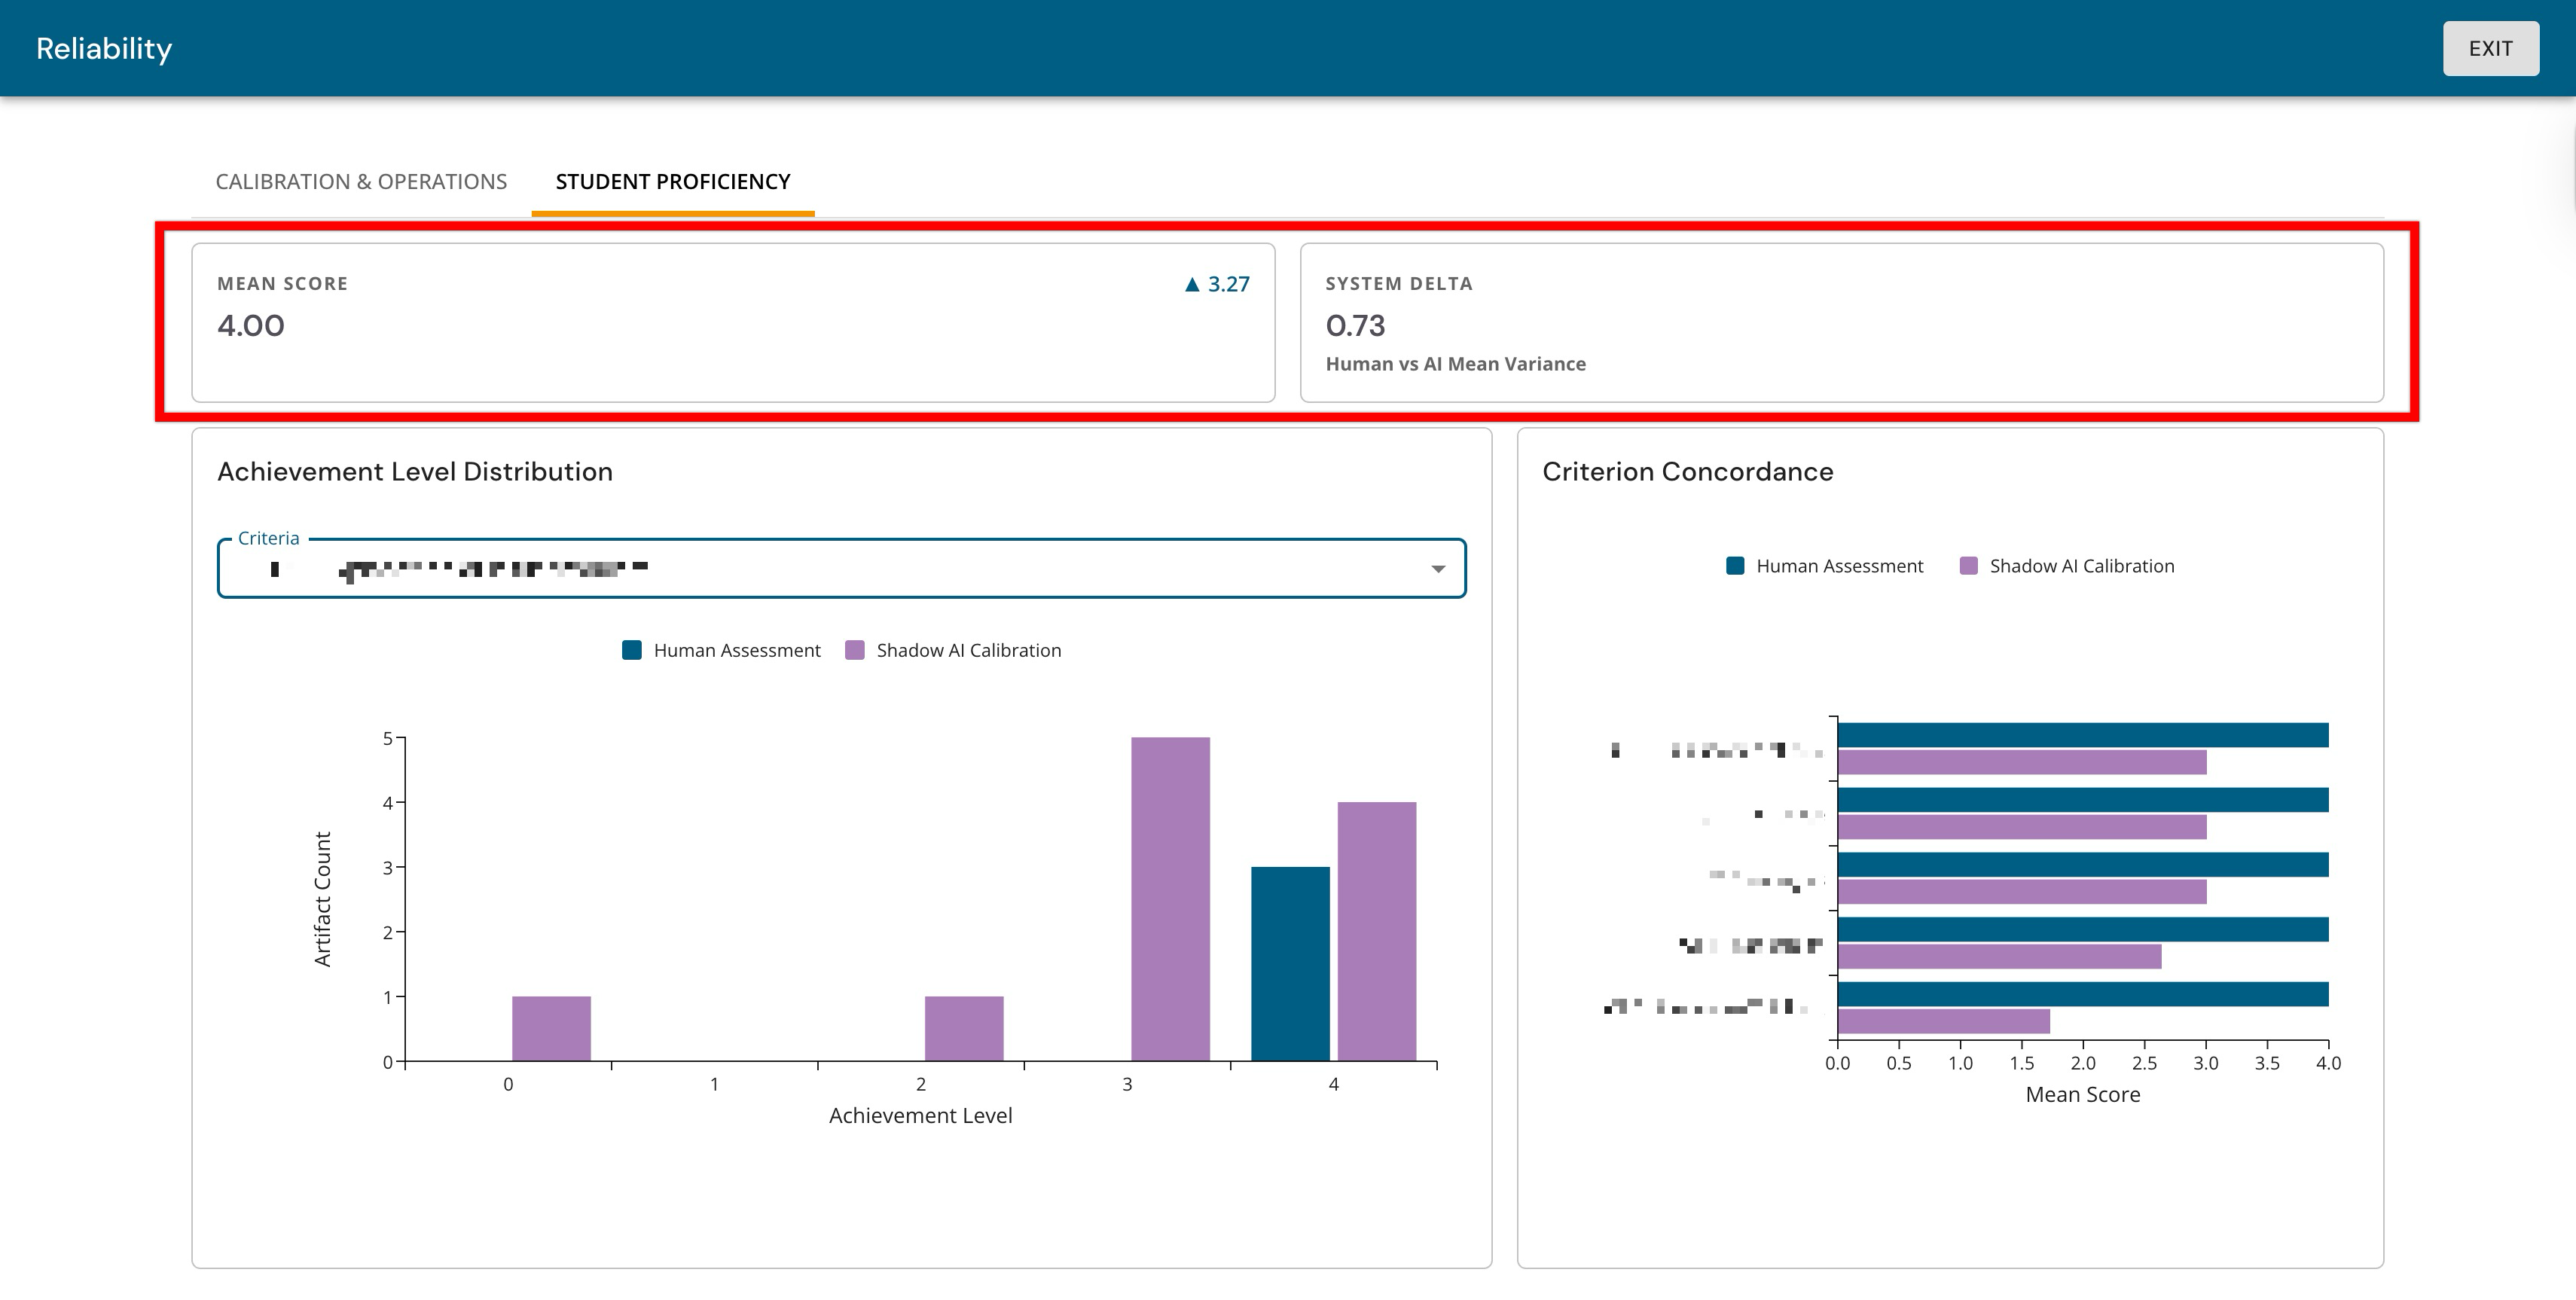Click the purple bar at achievement level 2
Viewport: 2576px width, 1300px height.
click(964, 1028)
